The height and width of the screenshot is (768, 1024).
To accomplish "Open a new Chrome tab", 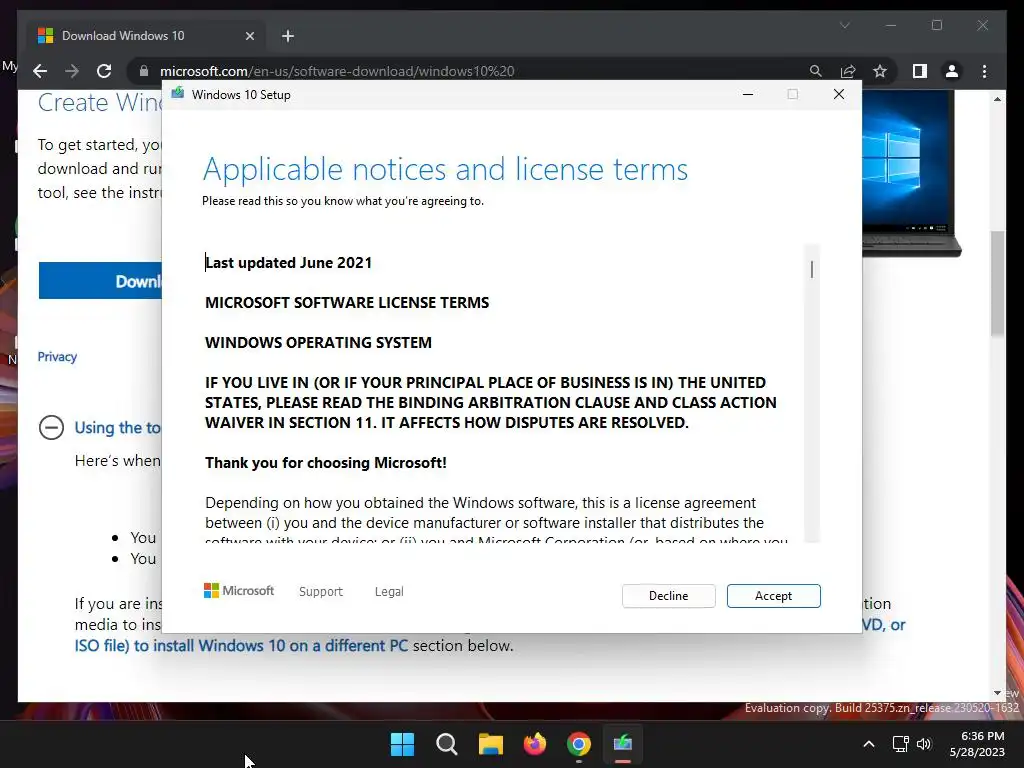I will [x=288, y=36].
